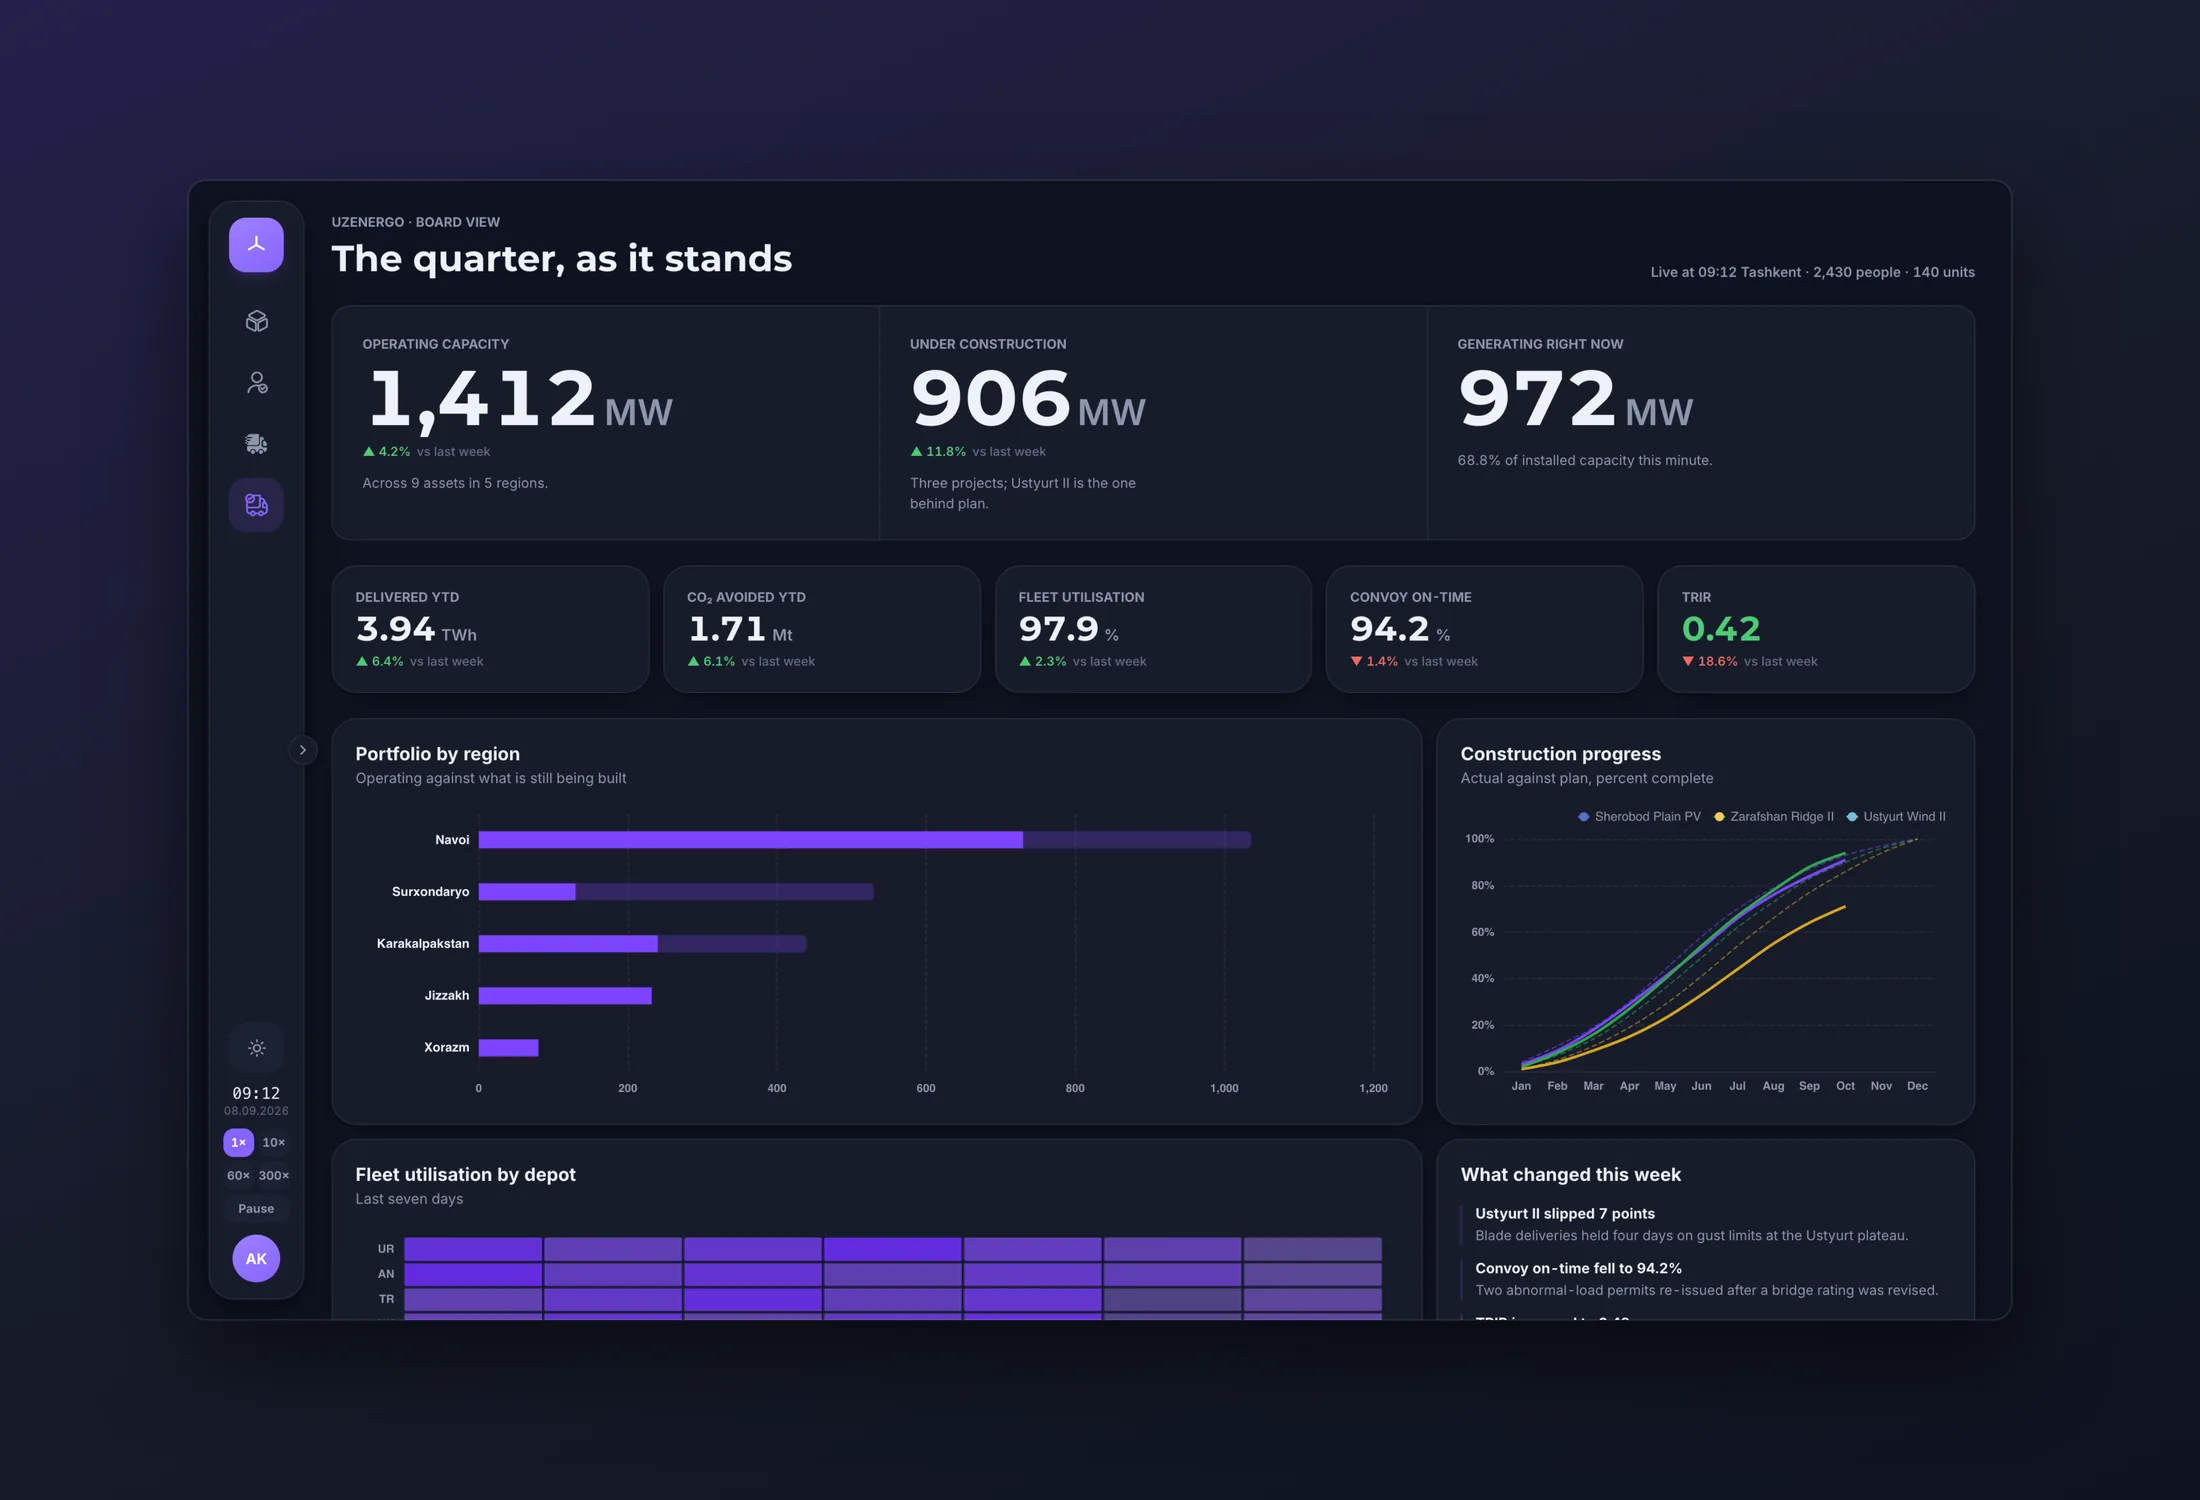This screenshot has width=2200, height=1500.
Task: Click the AN depot row label
Action: click(x=386, y=1274)
